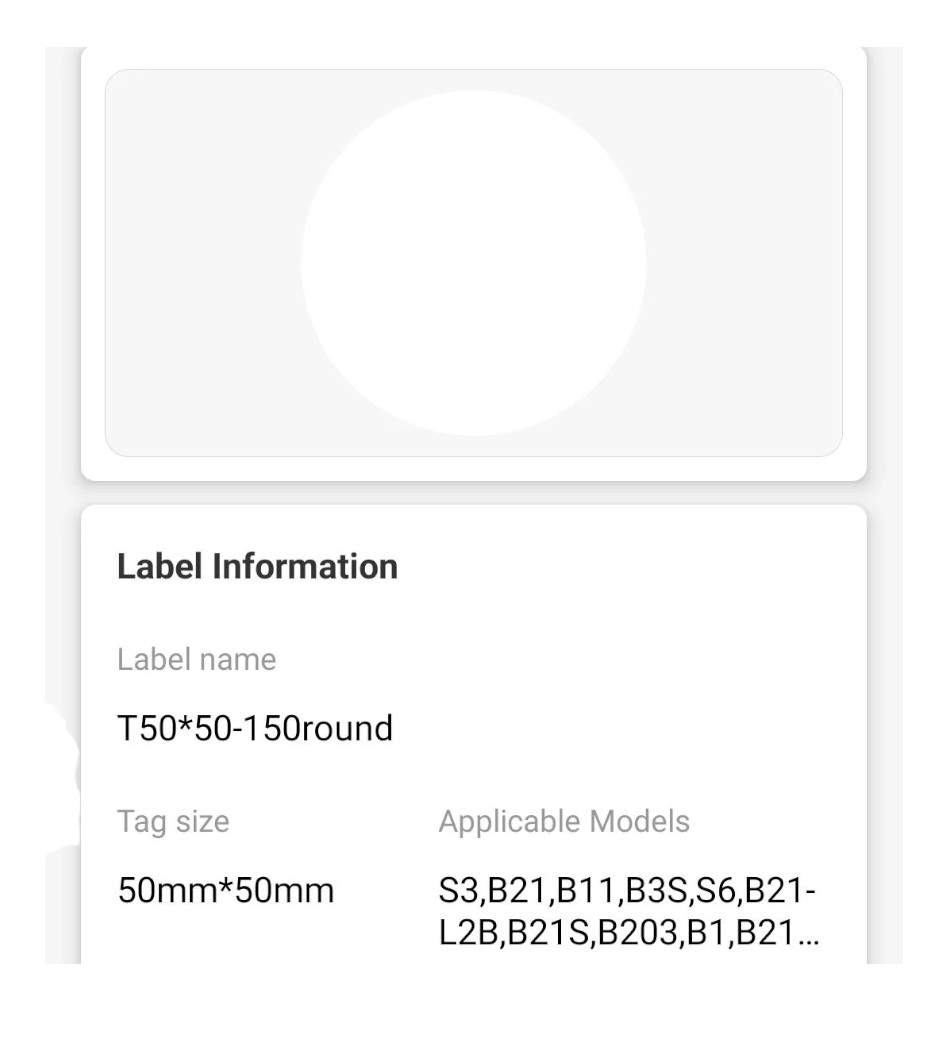Viewport: 950px width, 1050px height.
Task: Click the "Applicable Models" caption
Action: [564, 822]
